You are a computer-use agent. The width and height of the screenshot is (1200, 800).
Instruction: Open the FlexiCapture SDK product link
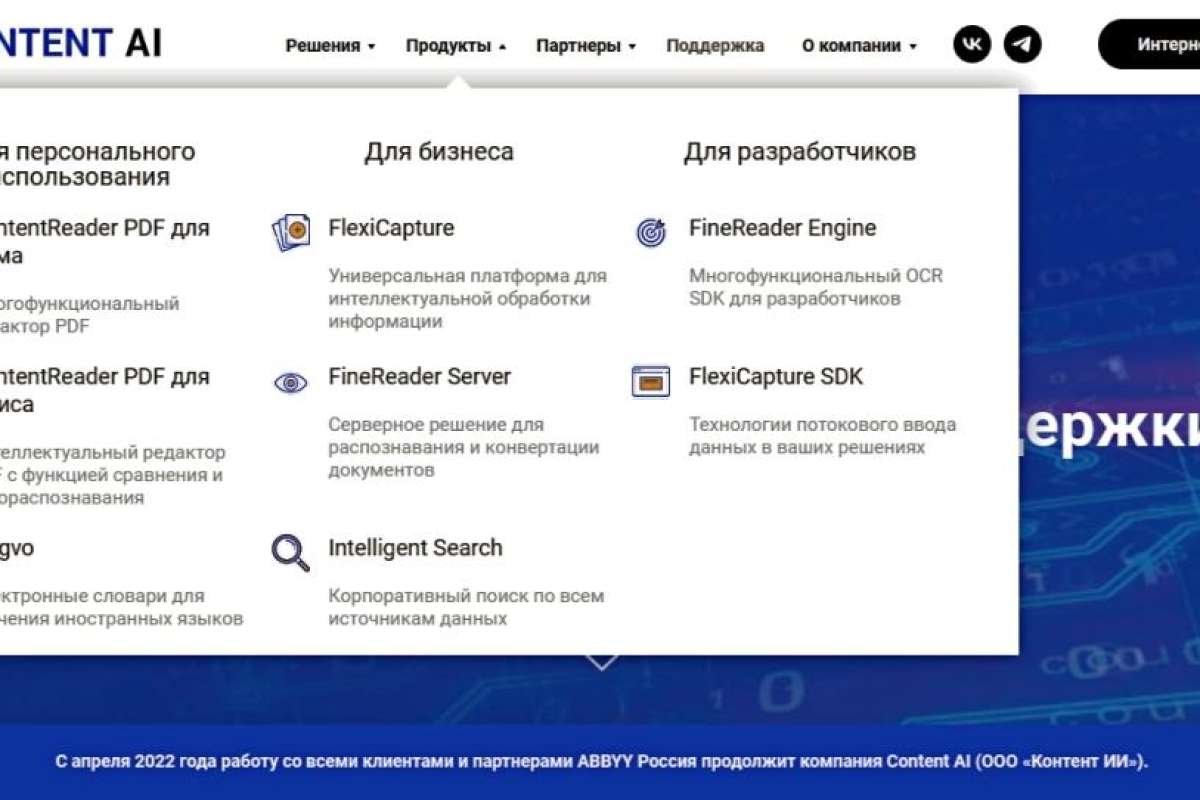point(775,377)
